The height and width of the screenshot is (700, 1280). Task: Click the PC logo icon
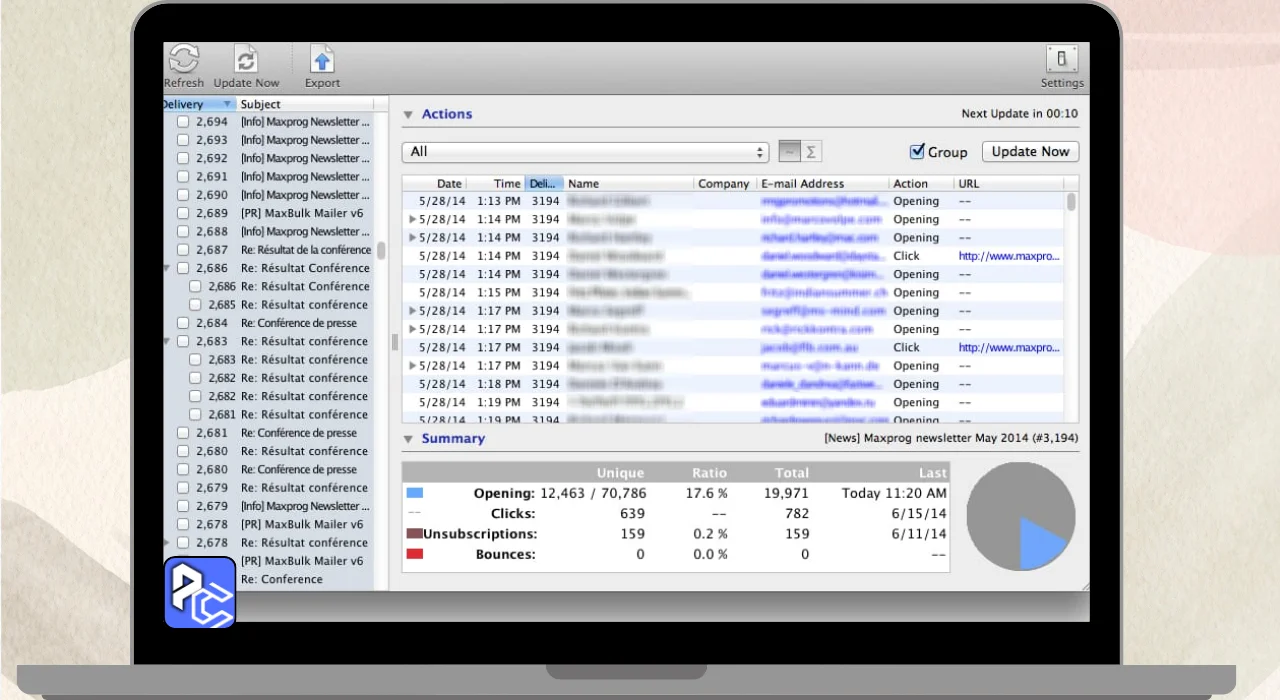[x=200, y=592]
